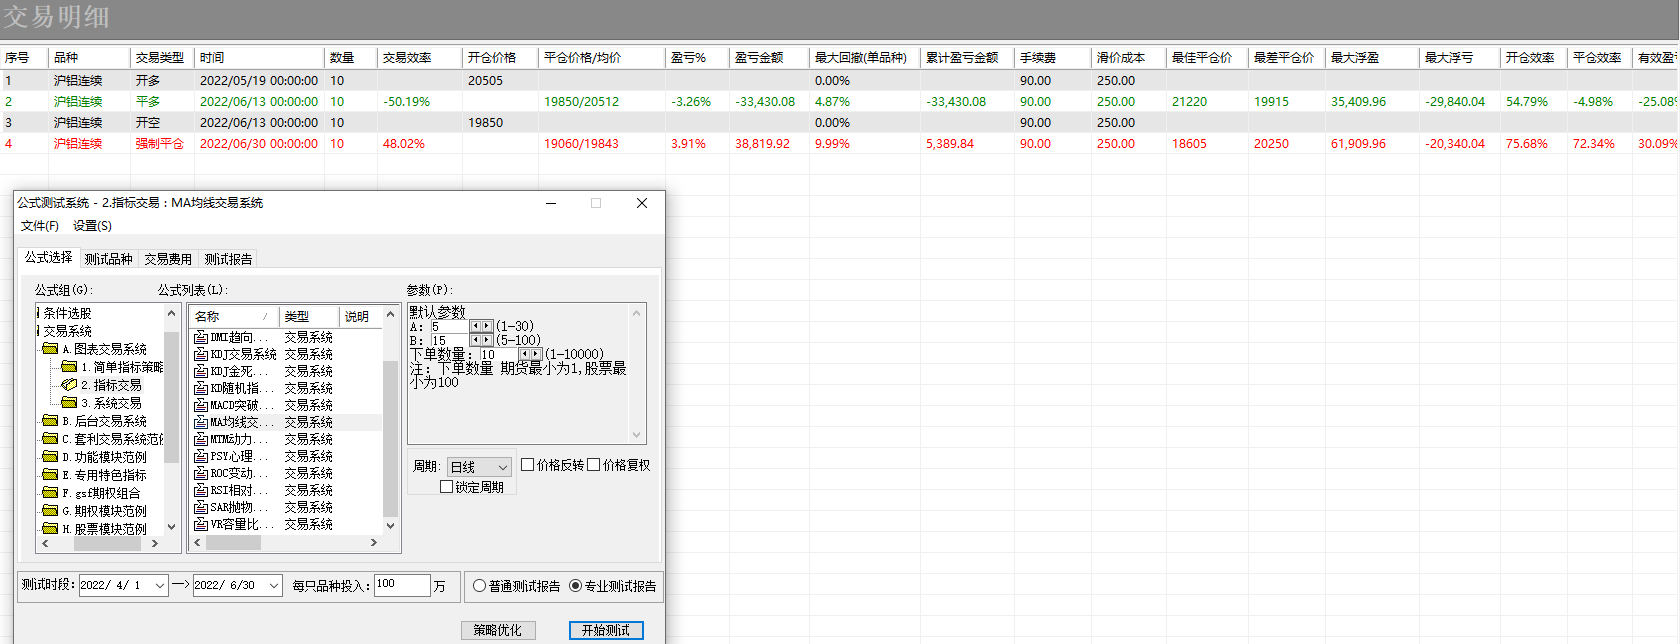Select 条件选股 in formula group tree
The width and height of the screenshot is (1680, 644).
pos(67,313)
